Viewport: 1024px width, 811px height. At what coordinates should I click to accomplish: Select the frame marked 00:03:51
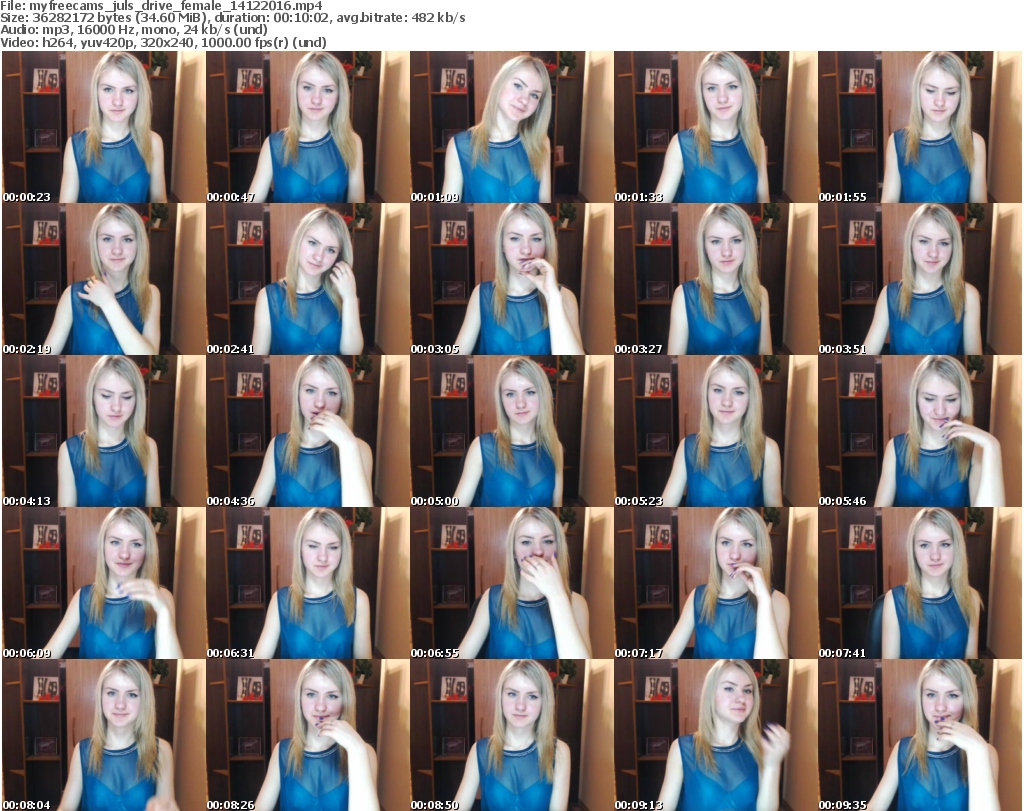[919, 279]
